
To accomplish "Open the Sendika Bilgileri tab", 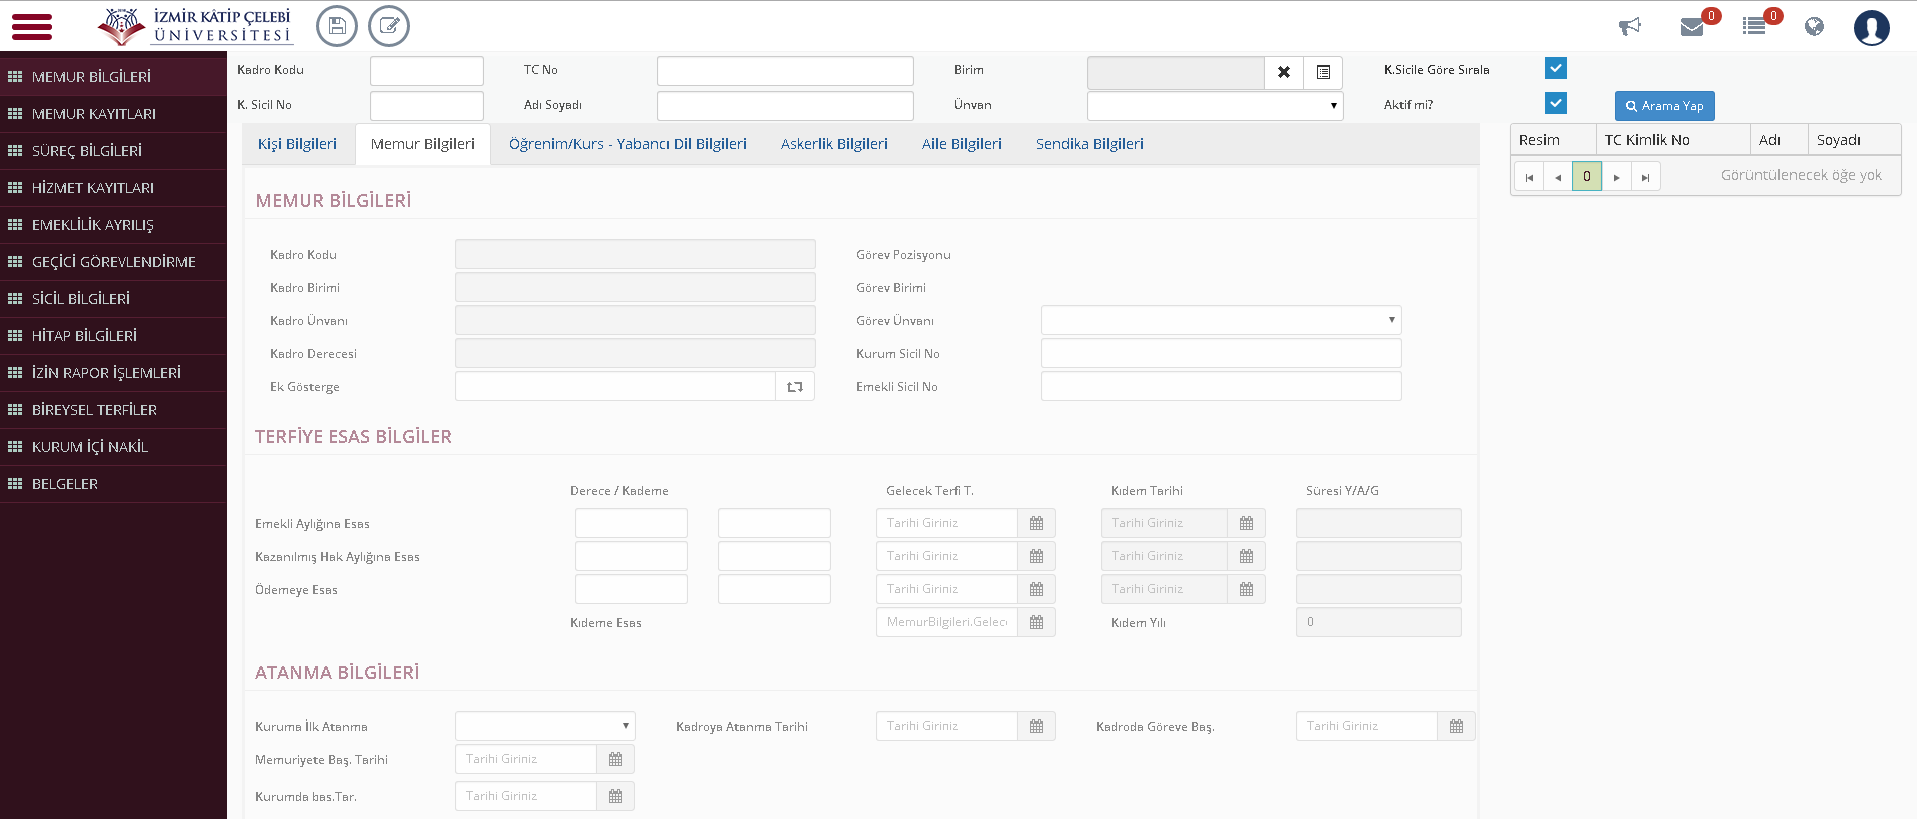I will point(1090,144).
